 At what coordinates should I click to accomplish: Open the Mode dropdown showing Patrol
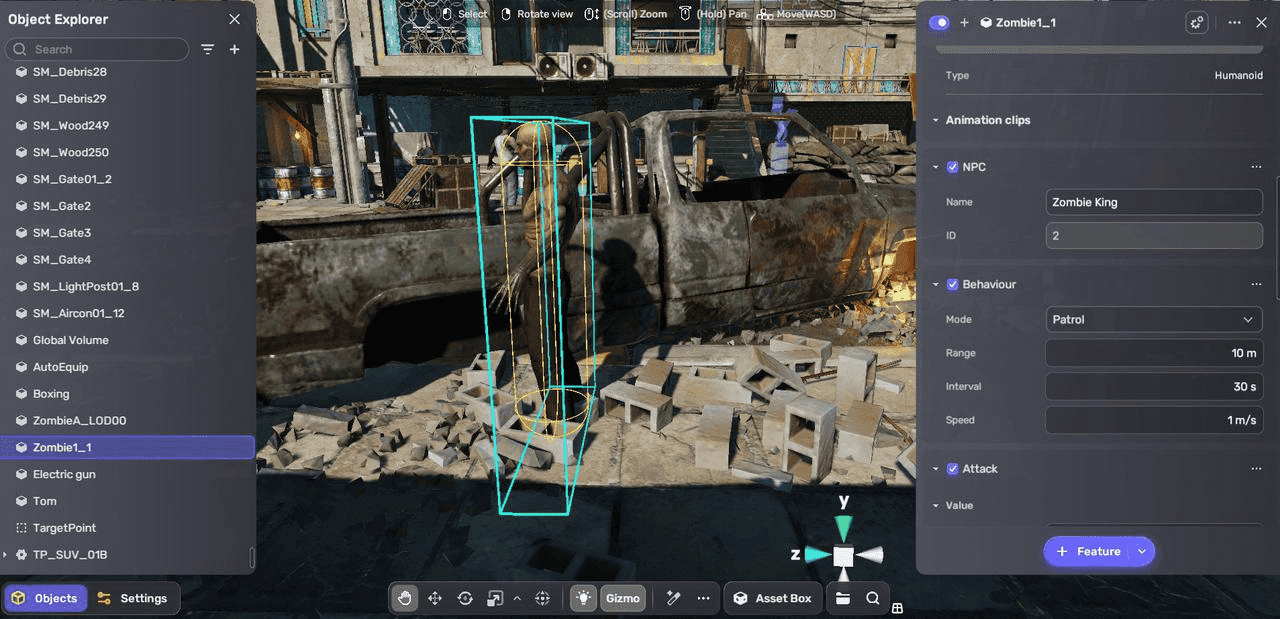(x=1153, y=319)
